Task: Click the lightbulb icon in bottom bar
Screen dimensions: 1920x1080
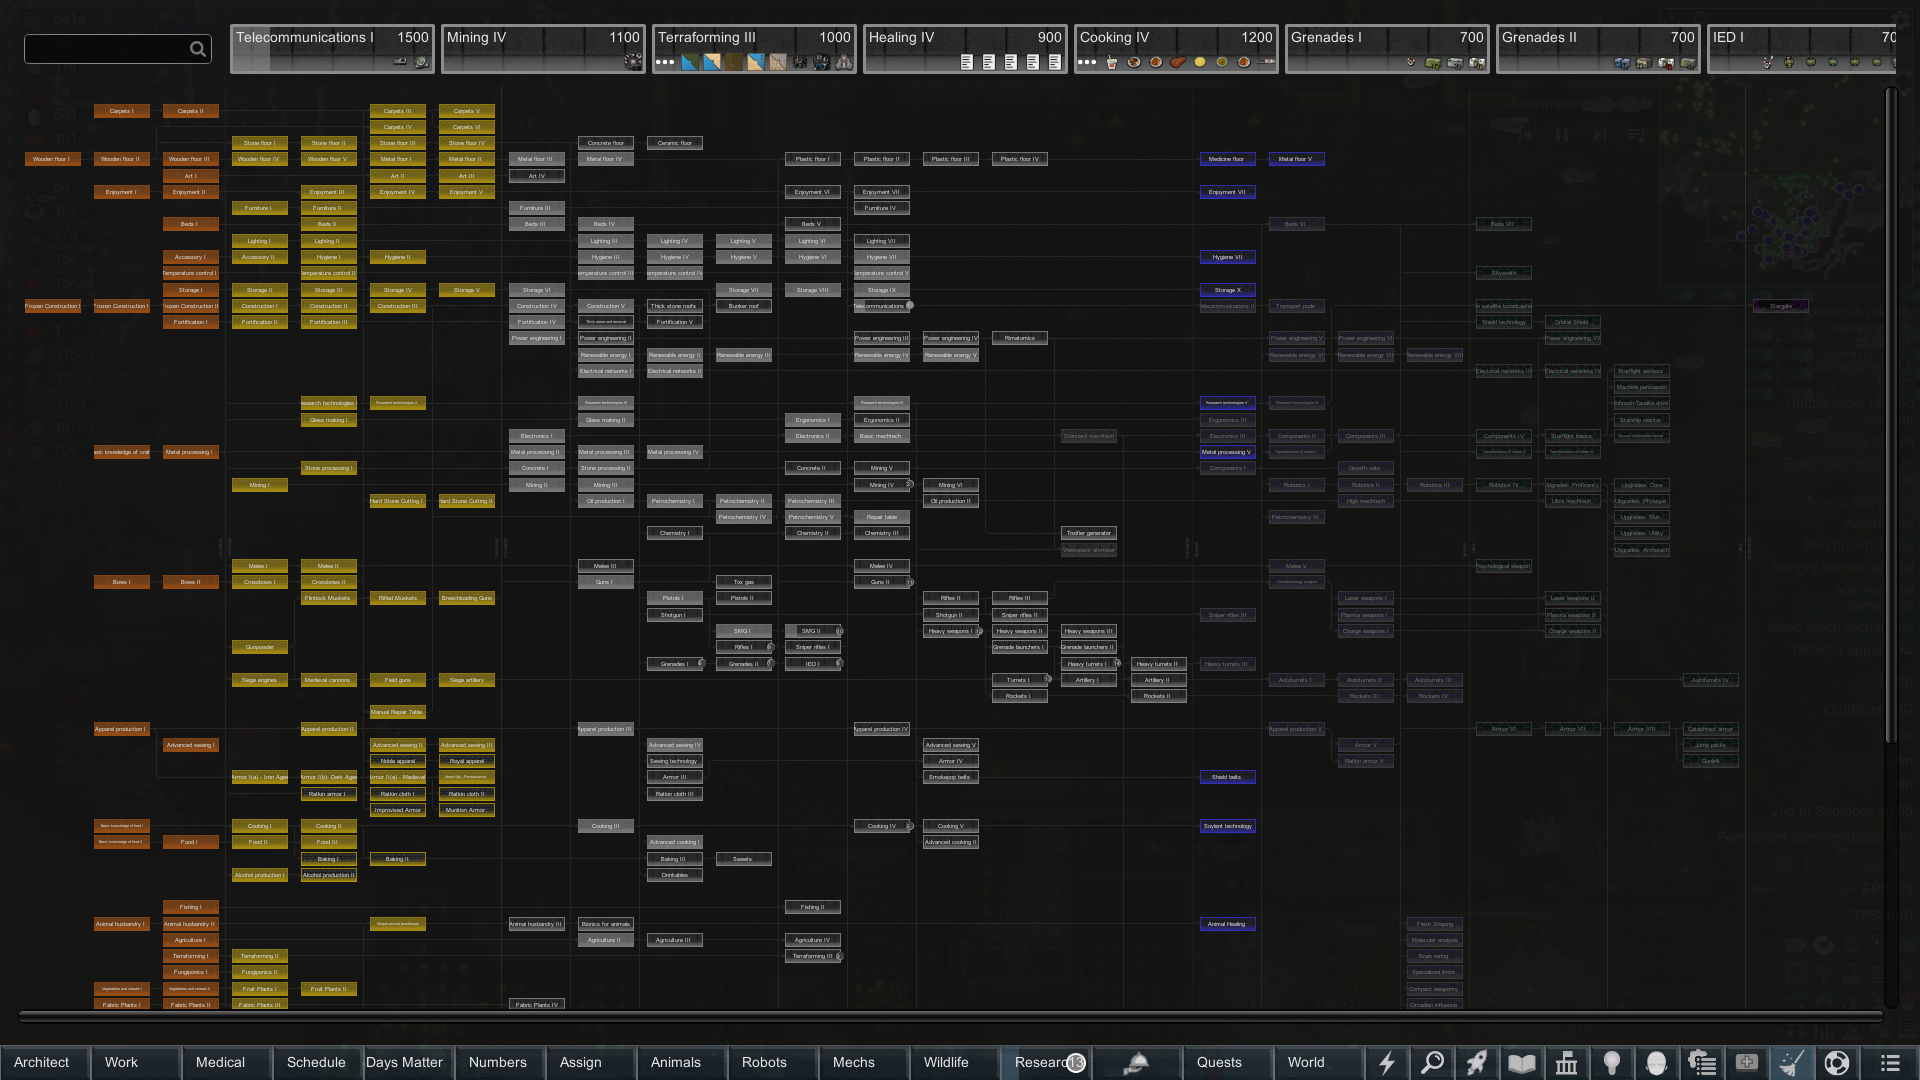Action: pyautogui.click(x=1612, y=1063)
